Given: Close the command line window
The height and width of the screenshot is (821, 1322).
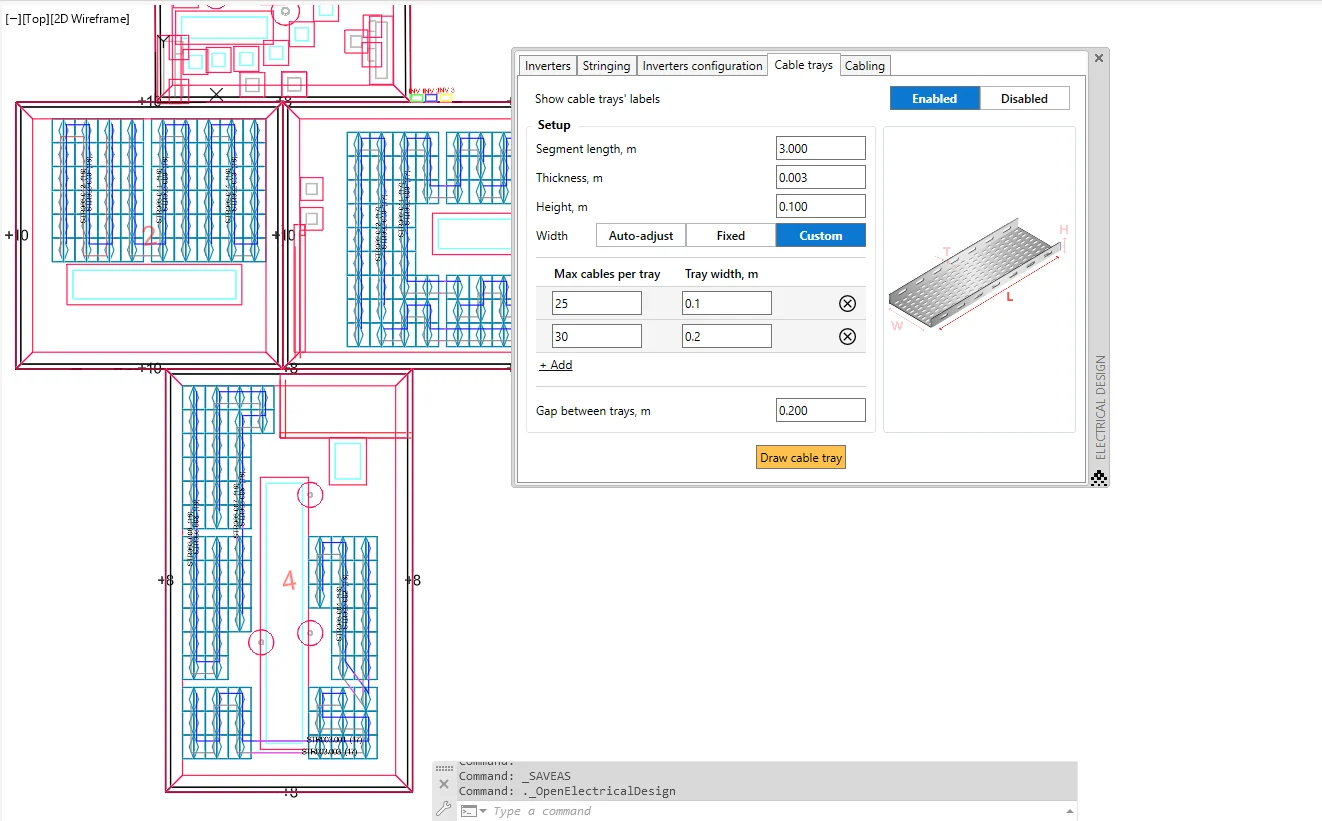Looking at the screenshot, I should (x=444, y=784).
